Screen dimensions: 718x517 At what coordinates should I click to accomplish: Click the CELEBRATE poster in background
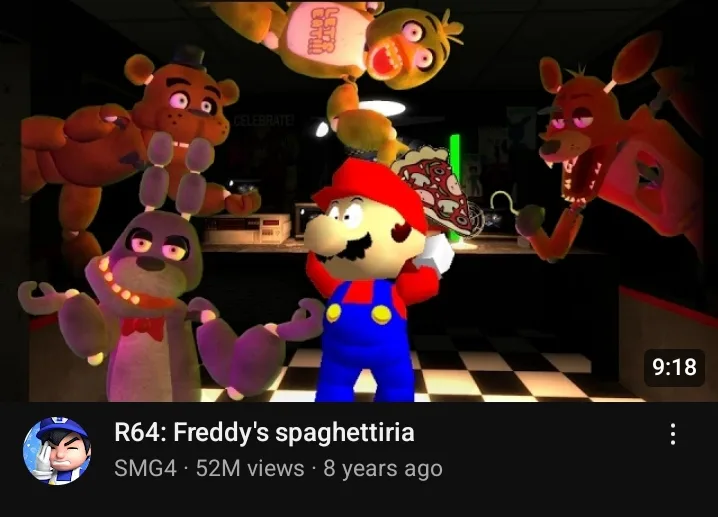point(263,121)
